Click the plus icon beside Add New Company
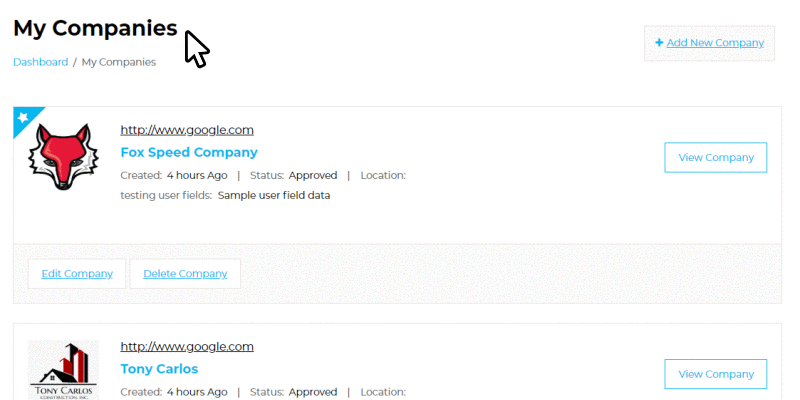The height and width of the screenshot is (400, 800). (659, 43)
